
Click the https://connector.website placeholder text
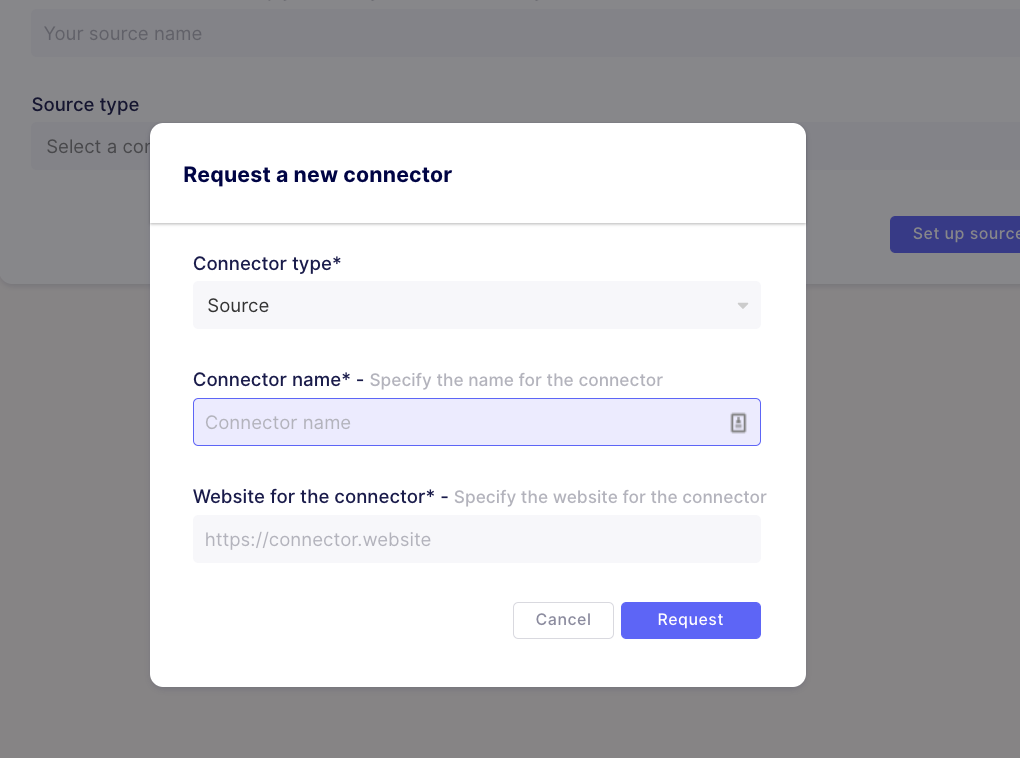coord(318,539)
